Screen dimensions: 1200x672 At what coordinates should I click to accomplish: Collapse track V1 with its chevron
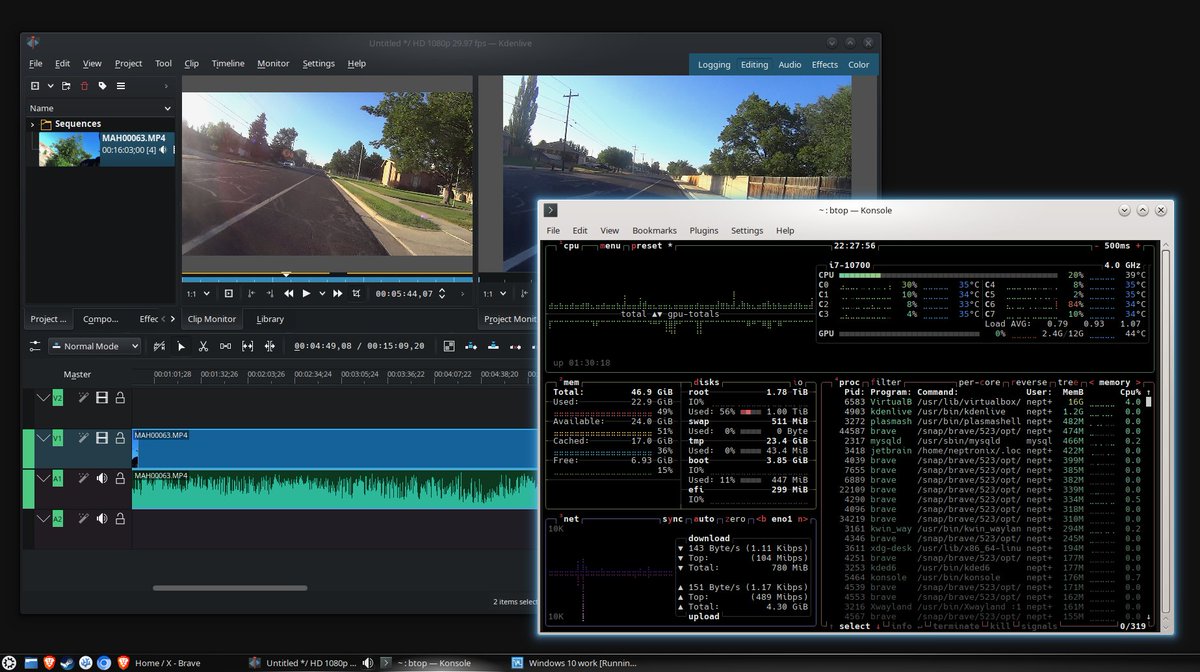[42, 438]
